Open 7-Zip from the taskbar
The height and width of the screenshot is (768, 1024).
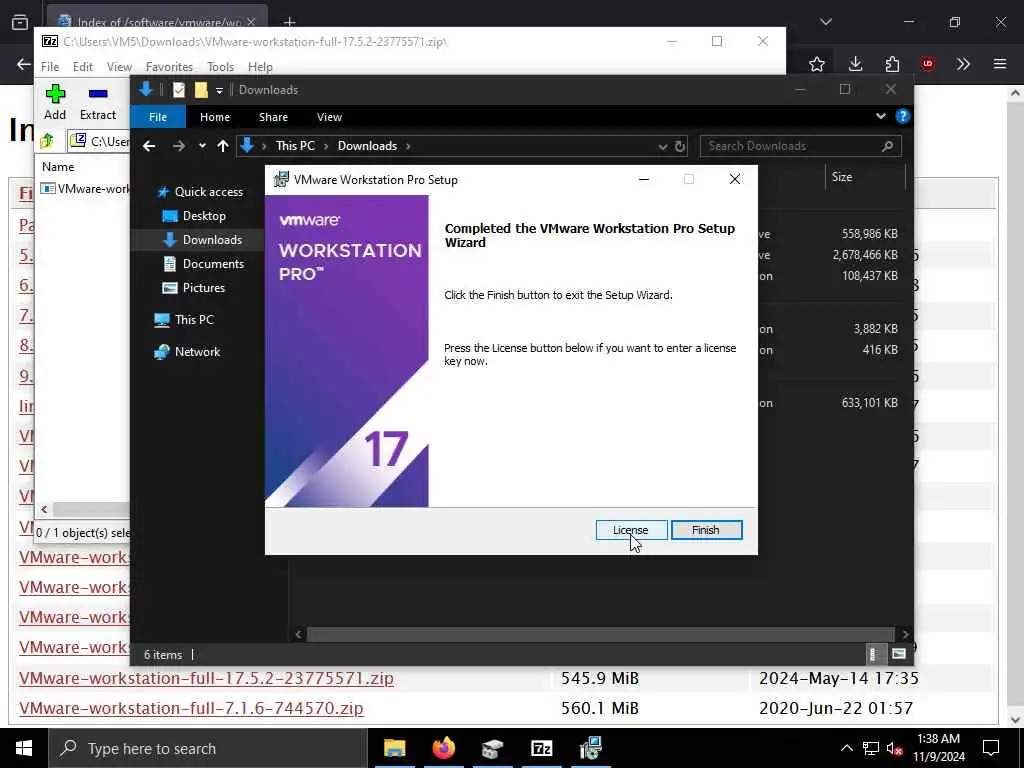click(x=542, y=748)
